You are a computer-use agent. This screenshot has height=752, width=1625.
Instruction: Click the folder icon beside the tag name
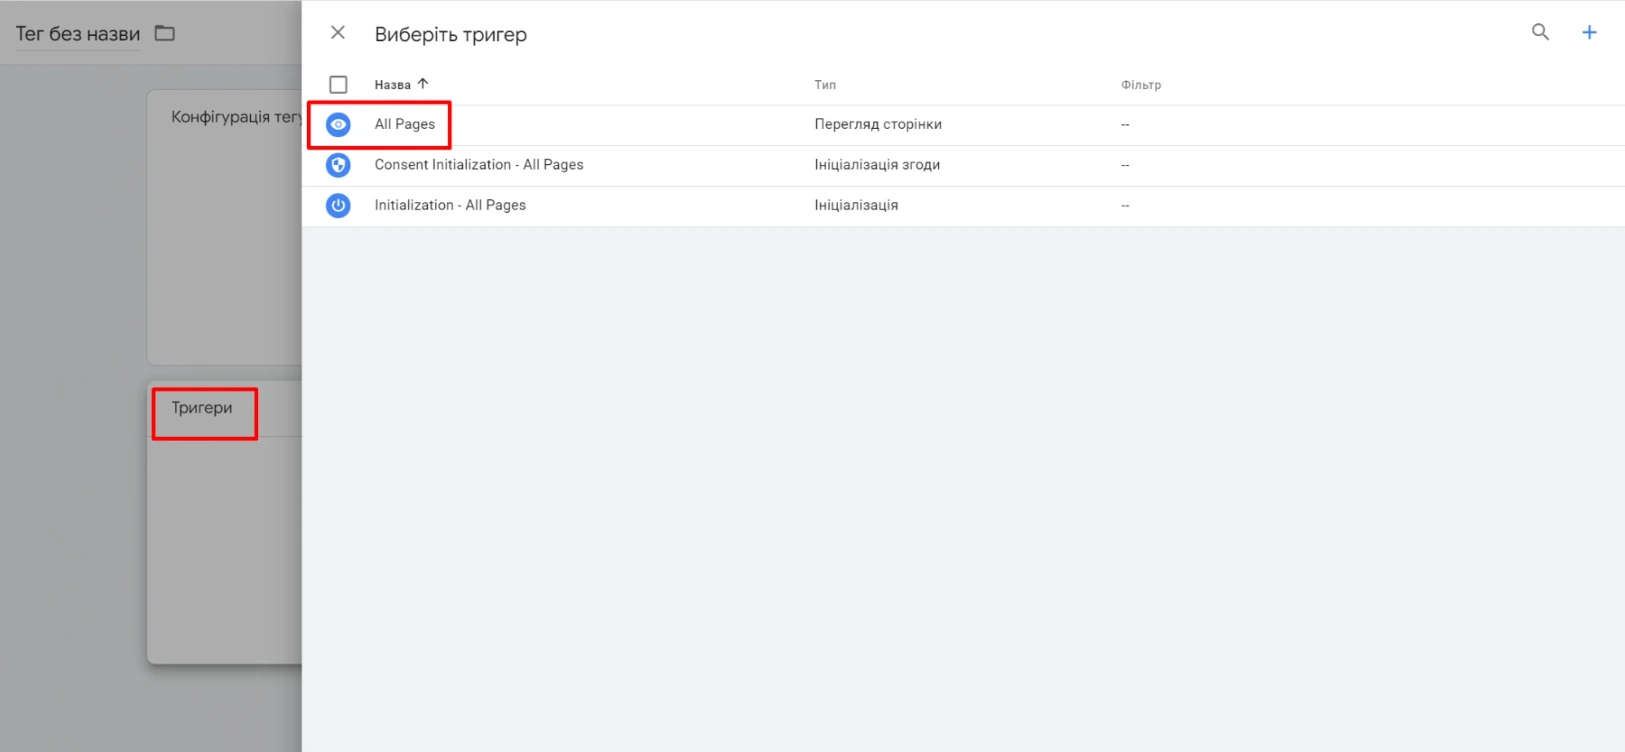[165, 34]
